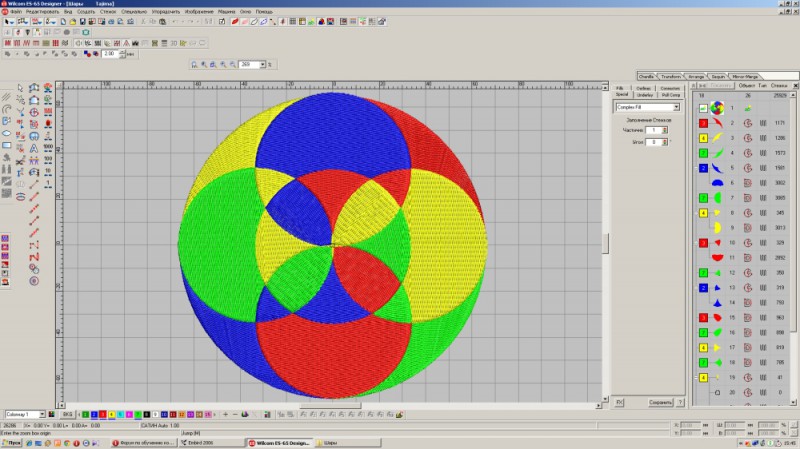Collapse the tree node at object 8
Viewport: 800px width, 449px height.
[696, 213]
